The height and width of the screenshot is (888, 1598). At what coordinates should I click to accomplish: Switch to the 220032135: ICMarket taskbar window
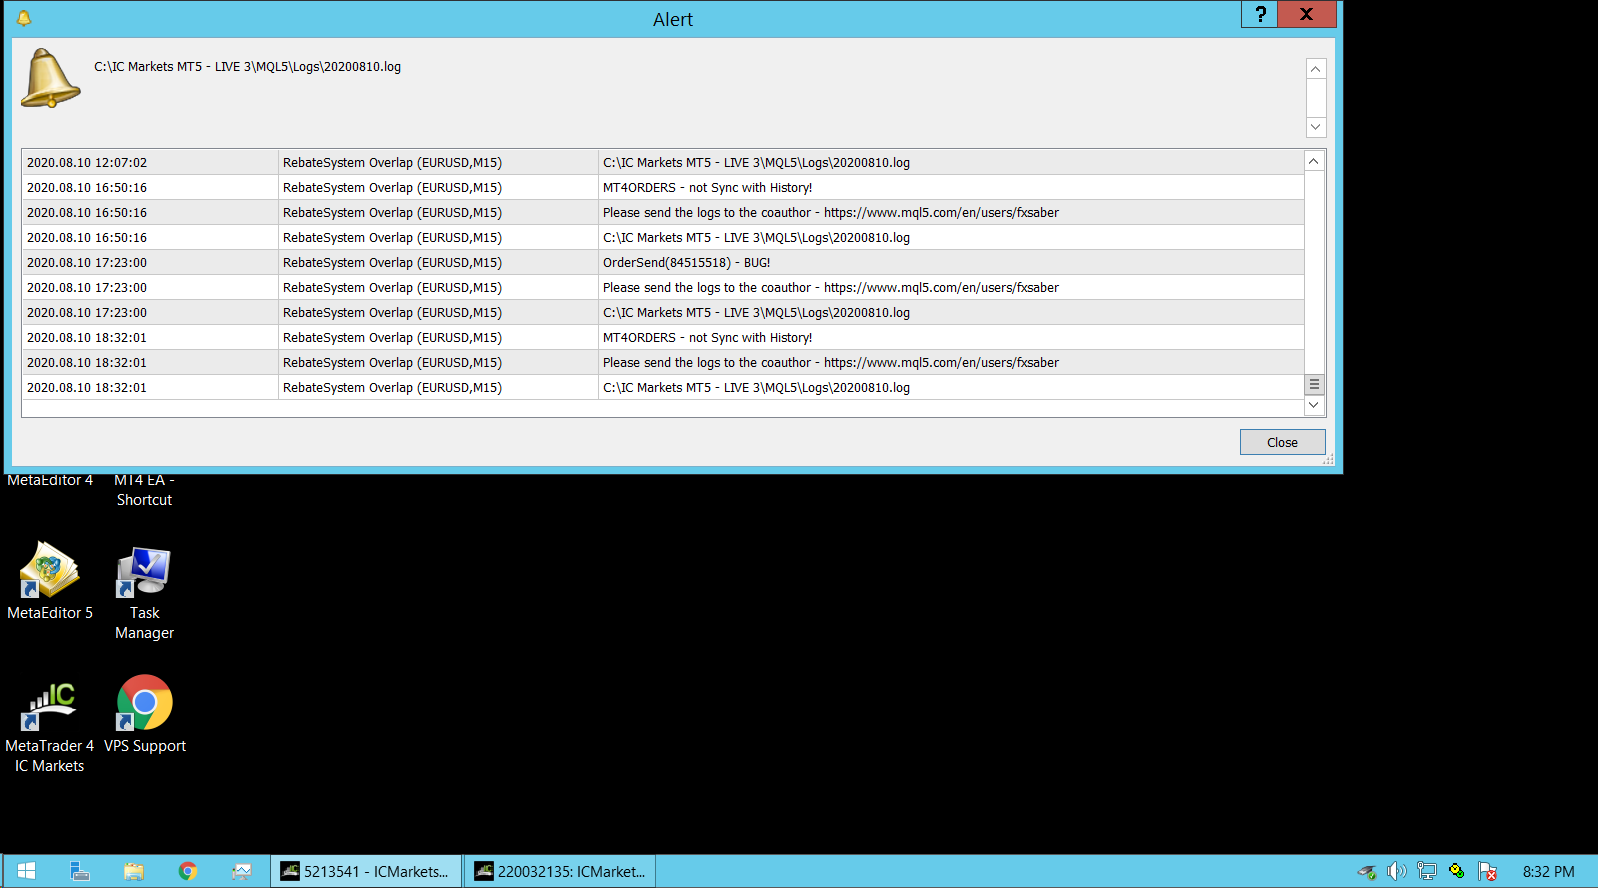pyautogui.click(x=560, y=871)
